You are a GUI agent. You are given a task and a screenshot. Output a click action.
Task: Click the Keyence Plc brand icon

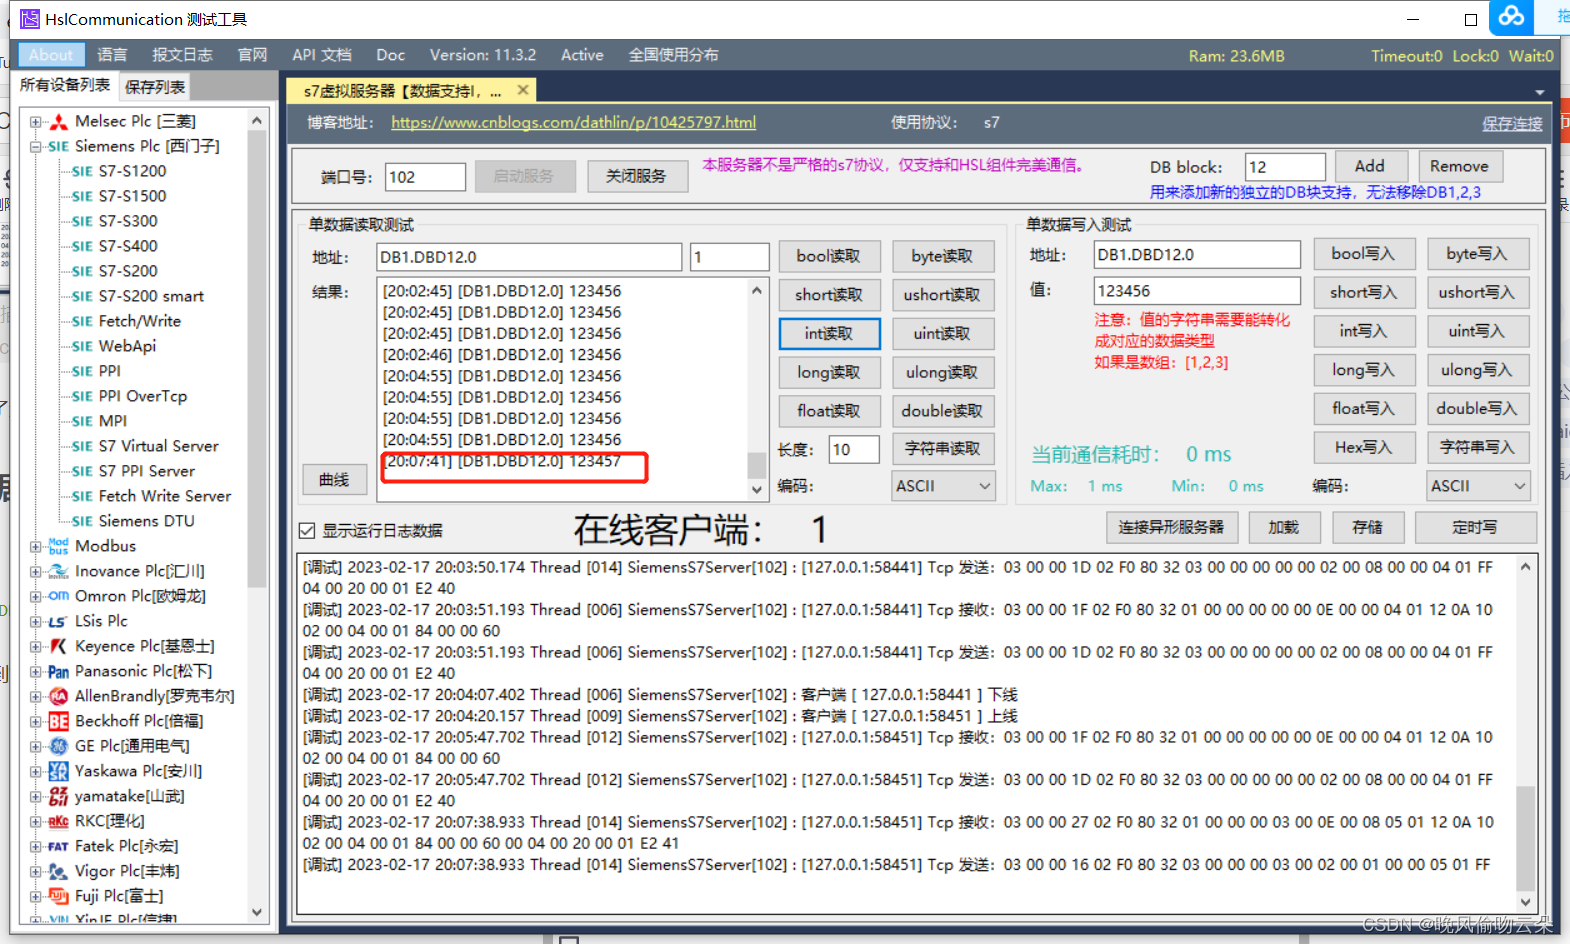(58, 647)
